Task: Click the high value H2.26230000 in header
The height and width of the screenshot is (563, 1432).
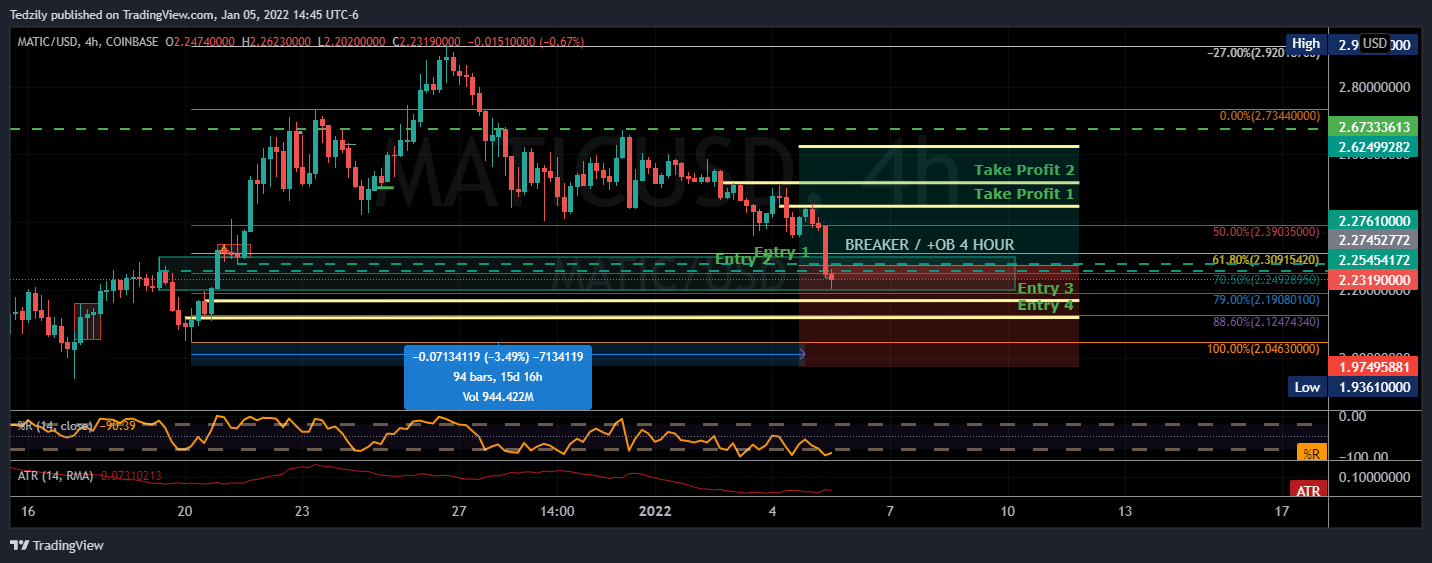Action: (x=278, y=42)
